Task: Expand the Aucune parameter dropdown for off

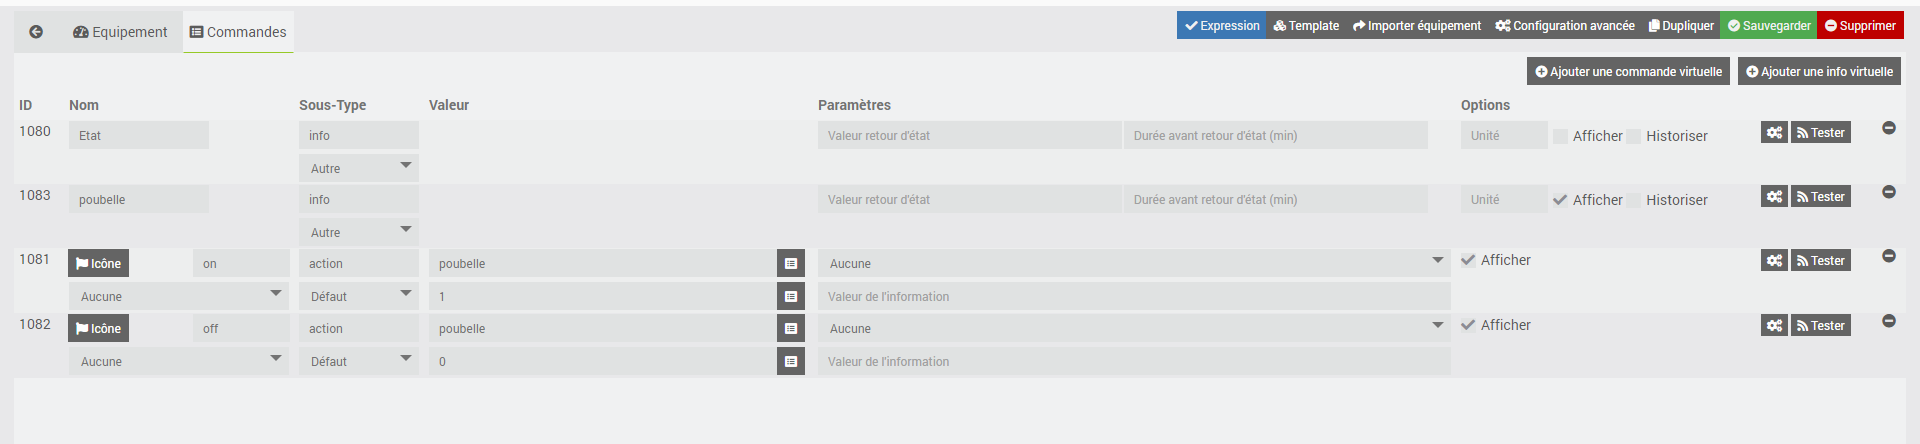Action: coord(1134,329)
